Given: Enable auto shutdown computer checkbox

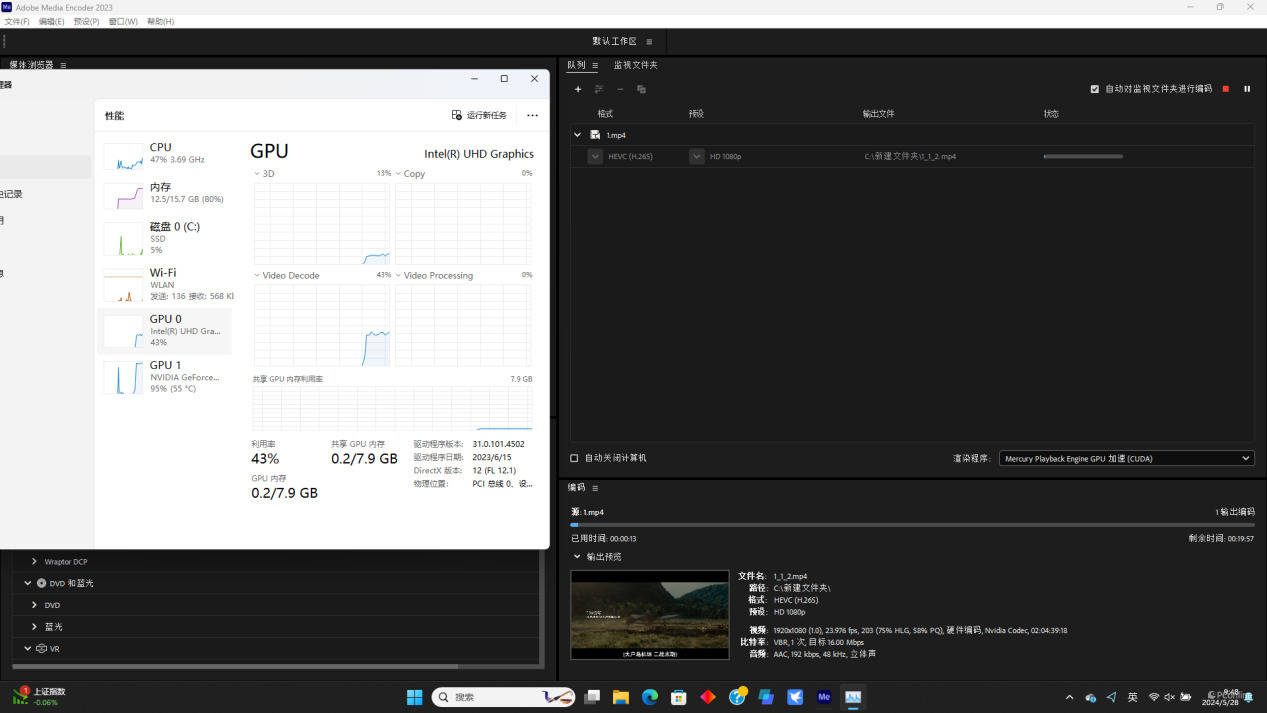Looking at the screenshot, I should pyautogui.click(x=574, y=458).
